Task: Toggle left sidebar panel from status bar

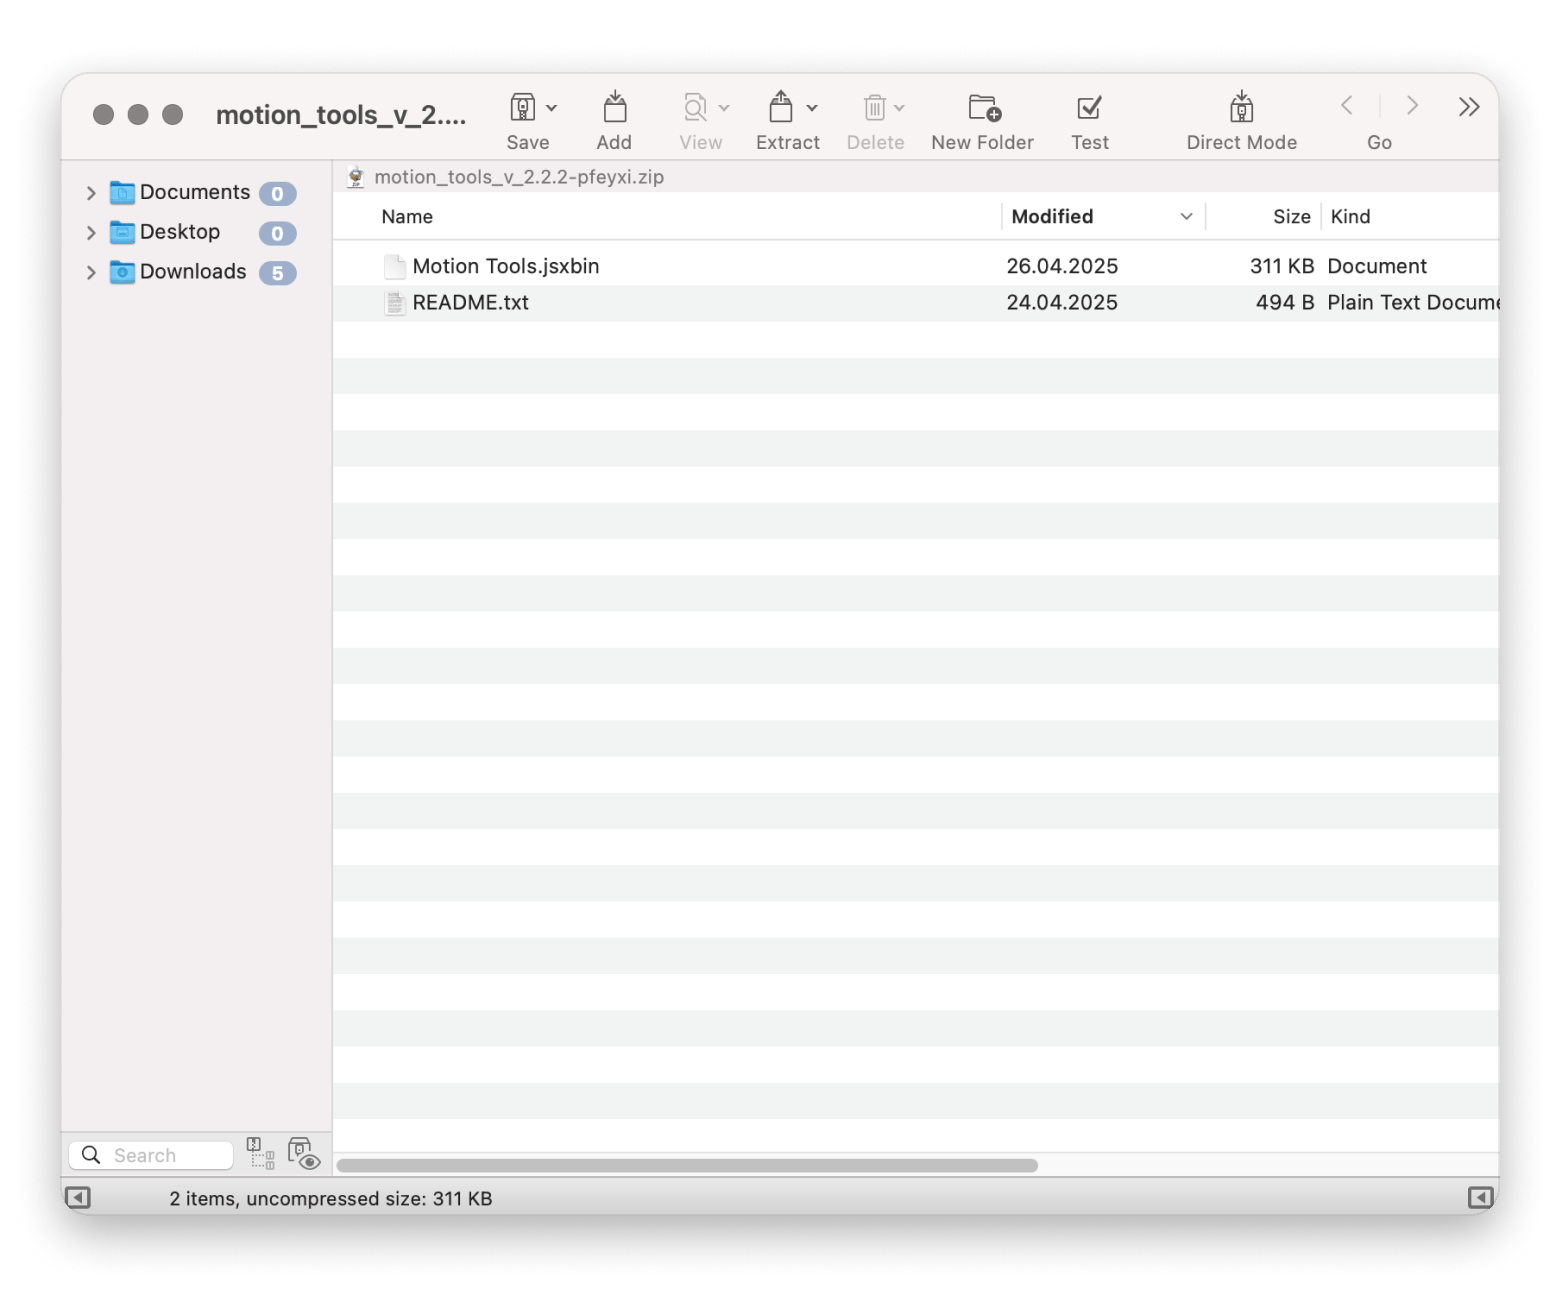Action: (x=78, y=1197)
